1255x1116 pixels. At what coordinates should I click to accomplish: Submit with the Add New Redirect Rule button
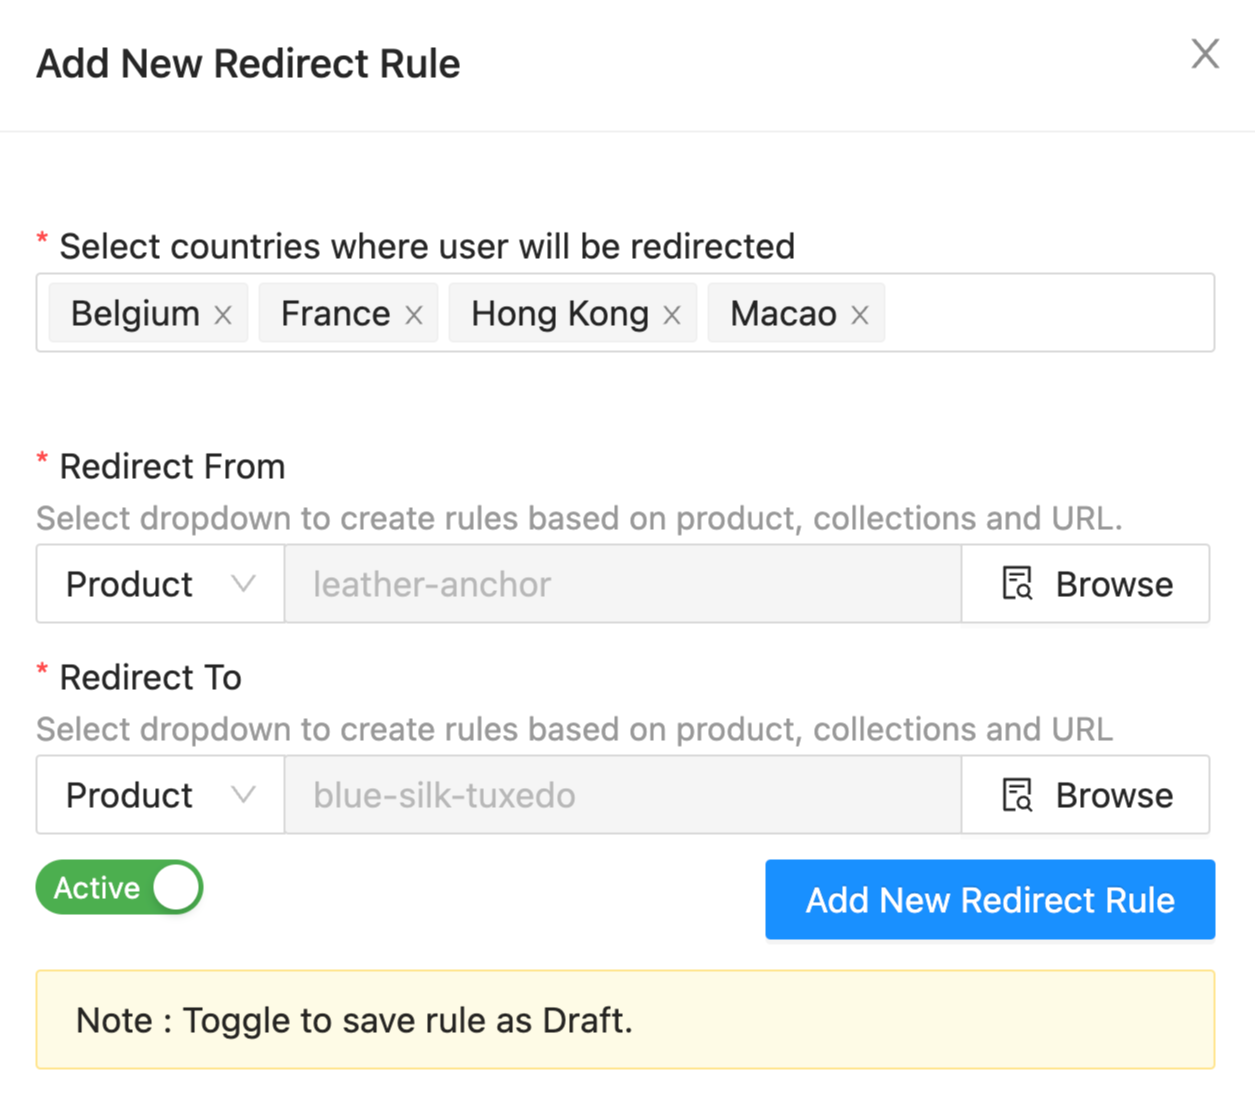990,900
